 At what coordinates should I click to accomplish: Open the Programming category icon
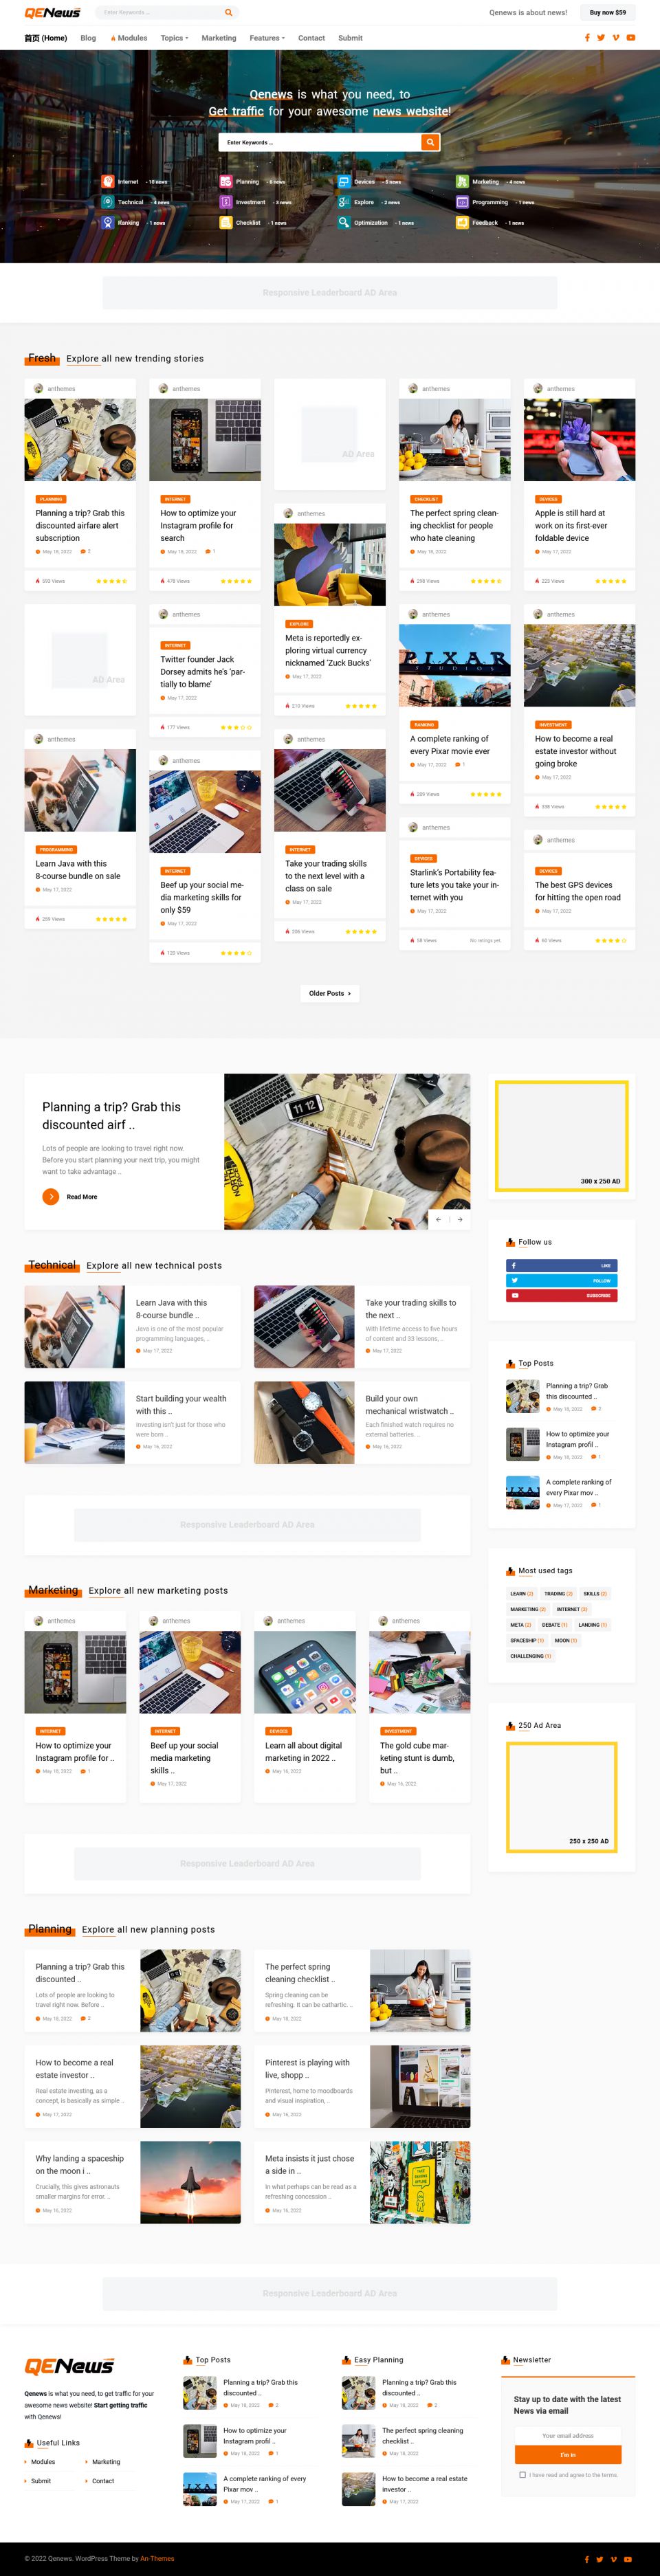click(x=462, y=202)
